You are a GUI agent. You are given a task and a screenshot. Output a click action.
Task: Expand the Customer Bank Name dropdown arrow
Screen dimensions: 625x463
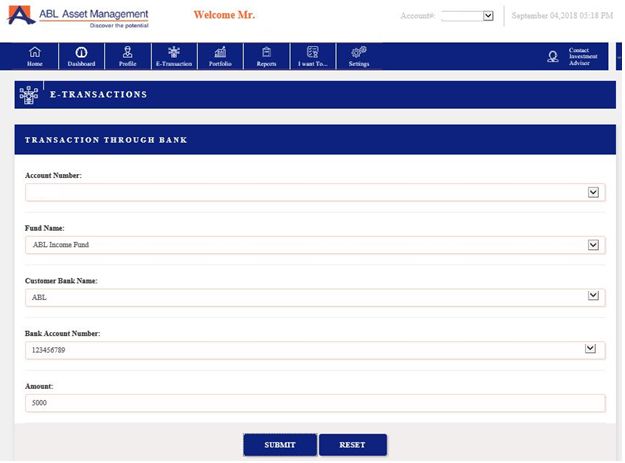593,295
